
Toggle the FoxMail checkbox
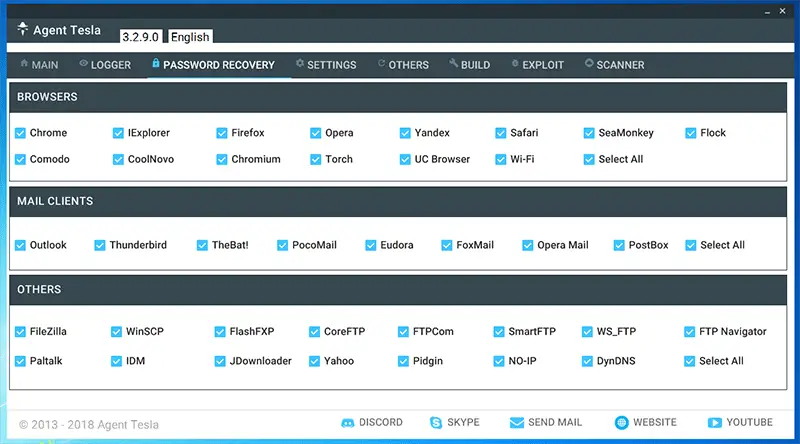[446, 245]
